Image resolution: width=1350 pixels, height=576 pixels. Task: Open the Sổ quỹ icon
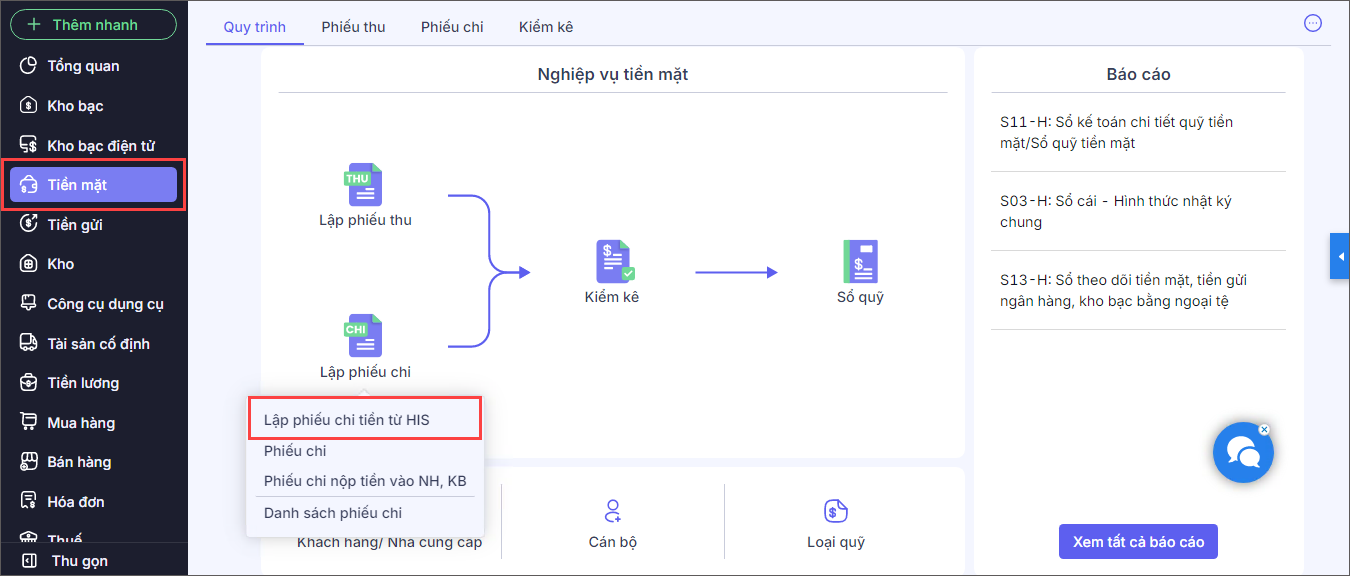(x=860, y=261)
